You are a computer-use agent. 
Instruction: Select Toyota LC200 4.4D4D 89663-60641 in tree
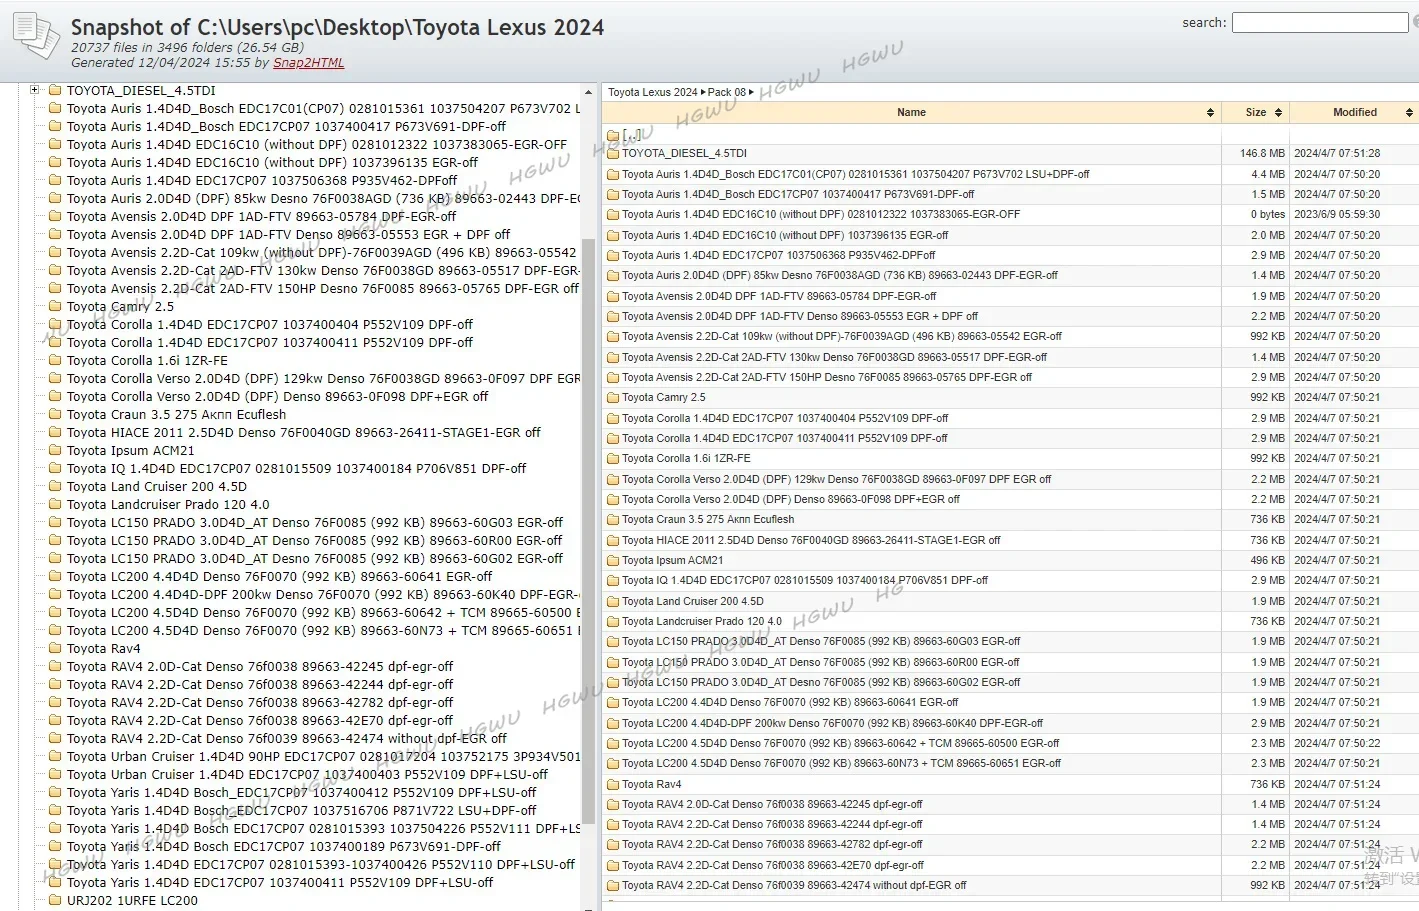pos(279,576)
